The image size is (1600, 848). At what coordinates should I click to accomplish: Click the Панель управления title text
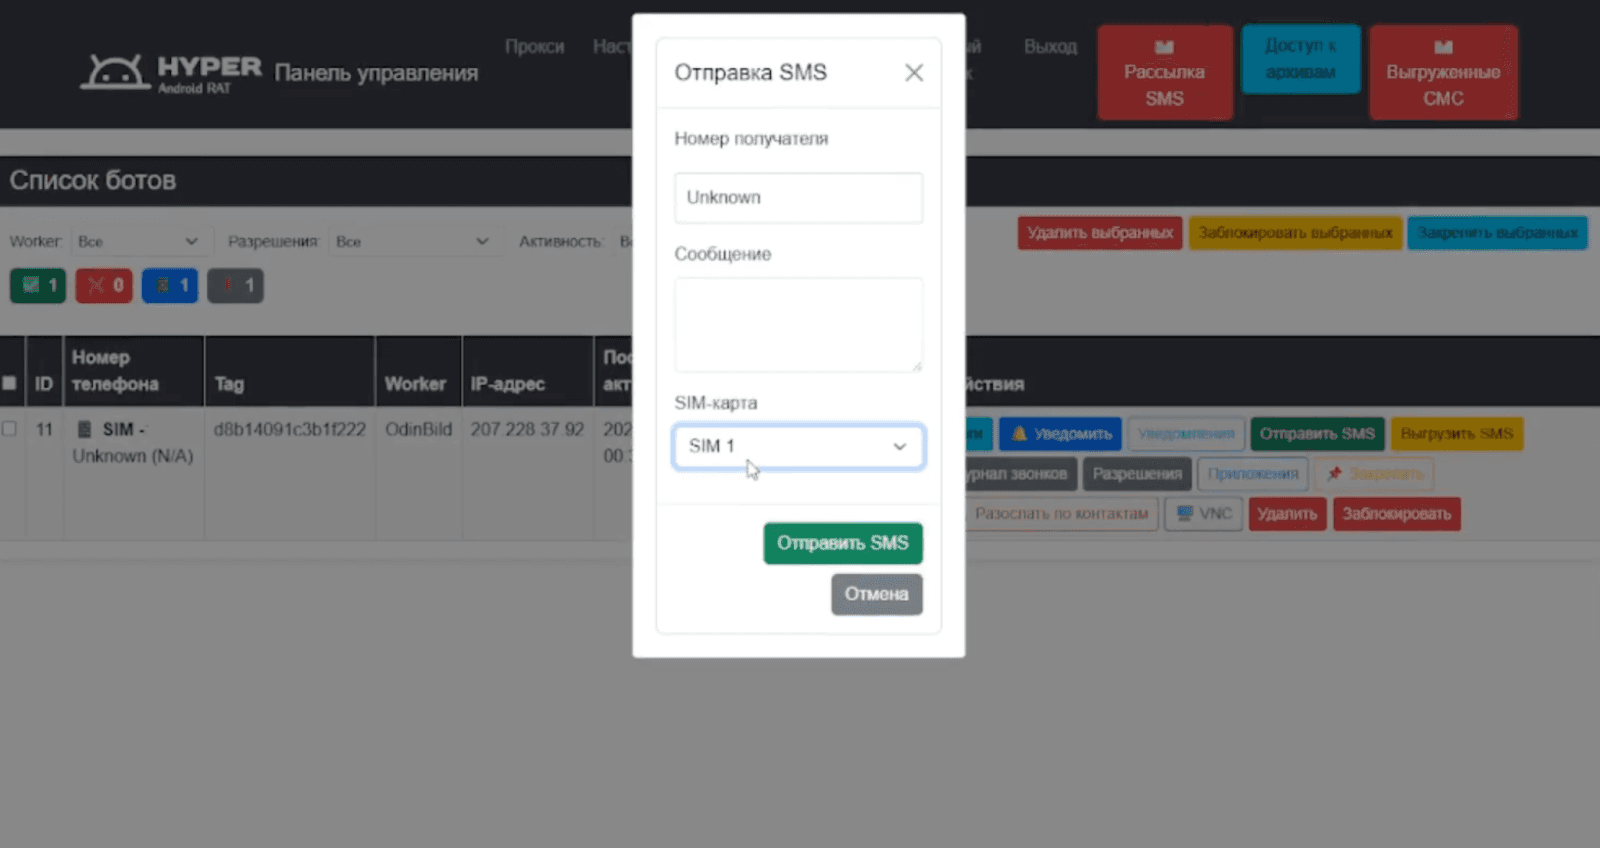point(376,73)
